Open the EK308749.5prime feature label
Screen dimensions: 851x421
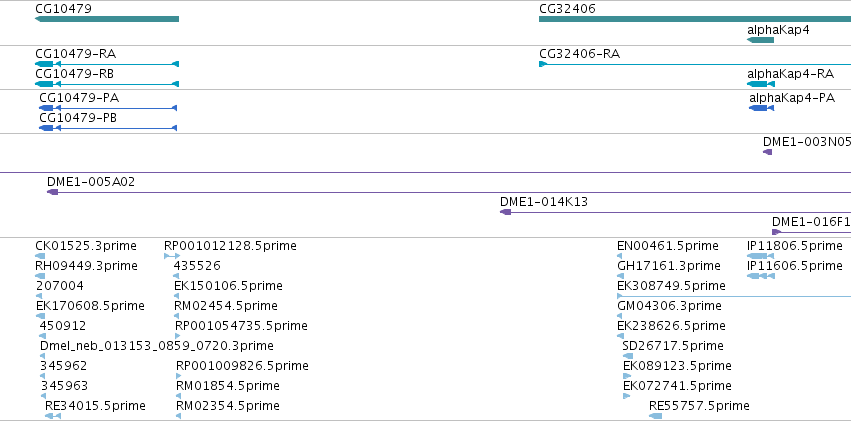[671, 285]
